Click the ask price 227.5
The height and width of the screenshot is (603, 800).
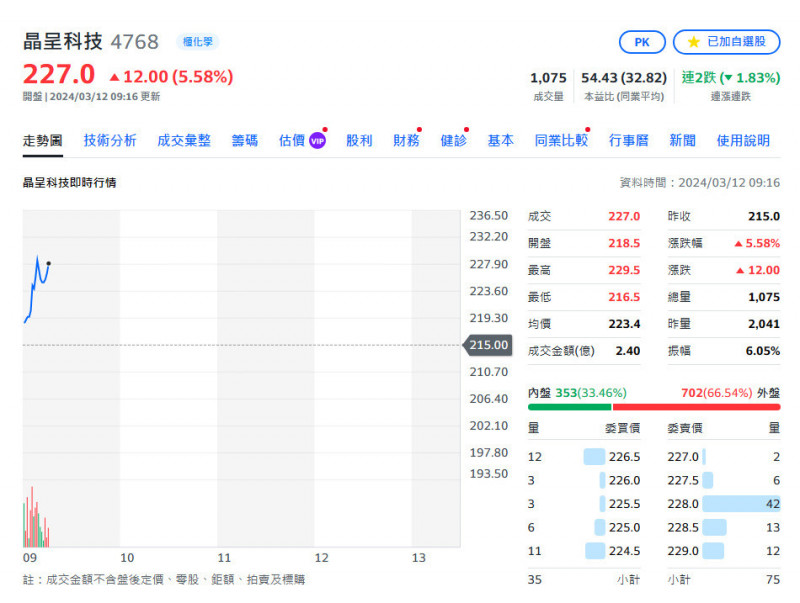pyautogui.click(x=683, y=481)
